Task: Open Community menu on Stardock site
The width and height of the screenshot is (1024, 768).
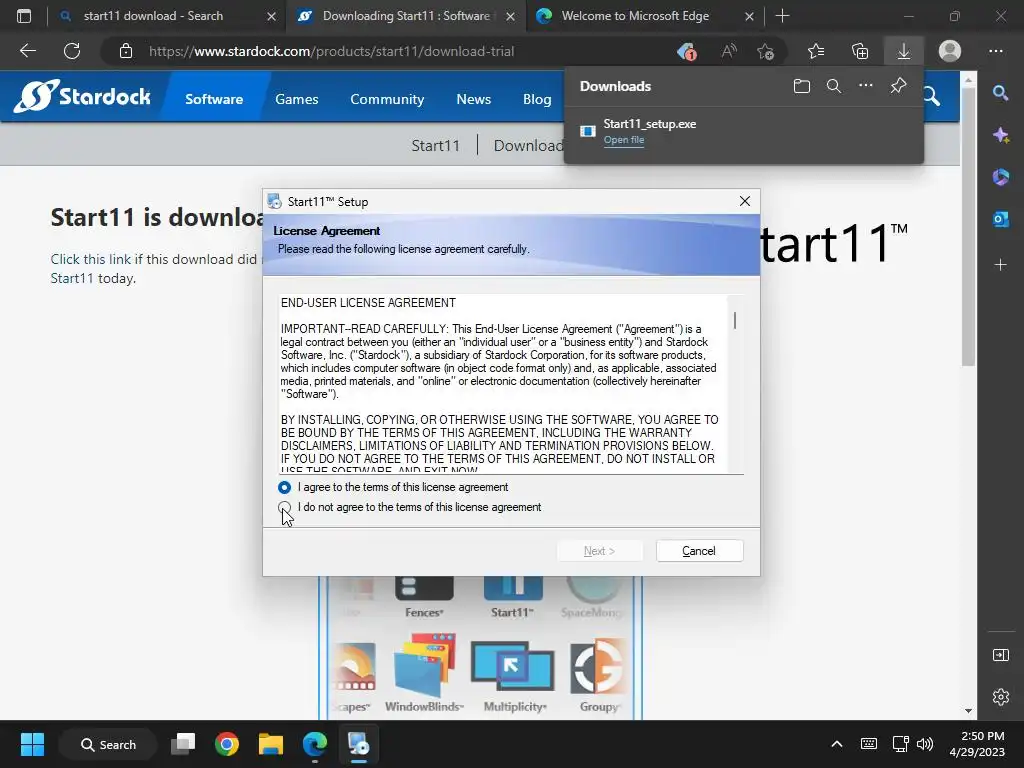Action: pos(387,99)
